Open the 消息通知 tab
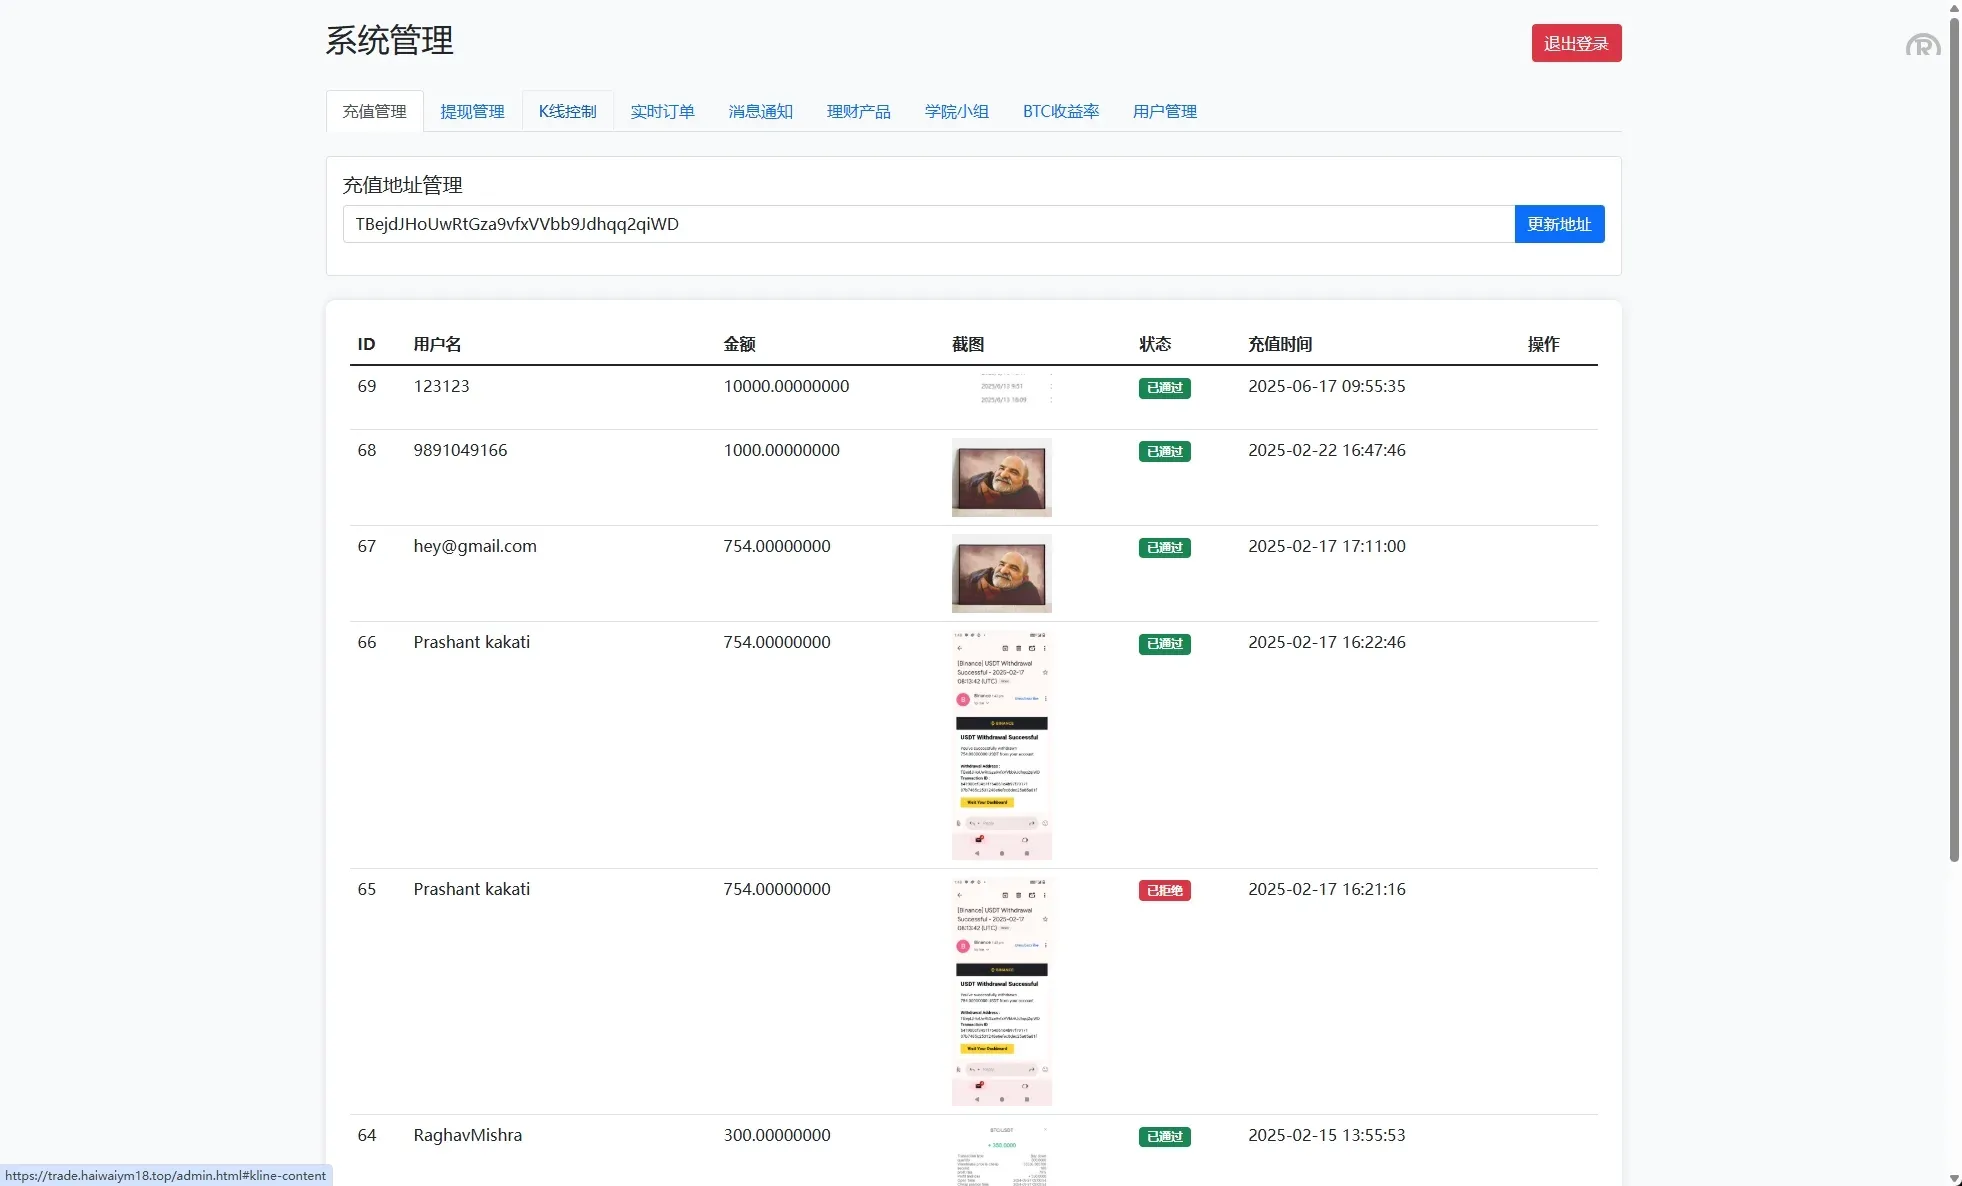Viewport: 1962px width, 1186px height. (x=760, y=111)
